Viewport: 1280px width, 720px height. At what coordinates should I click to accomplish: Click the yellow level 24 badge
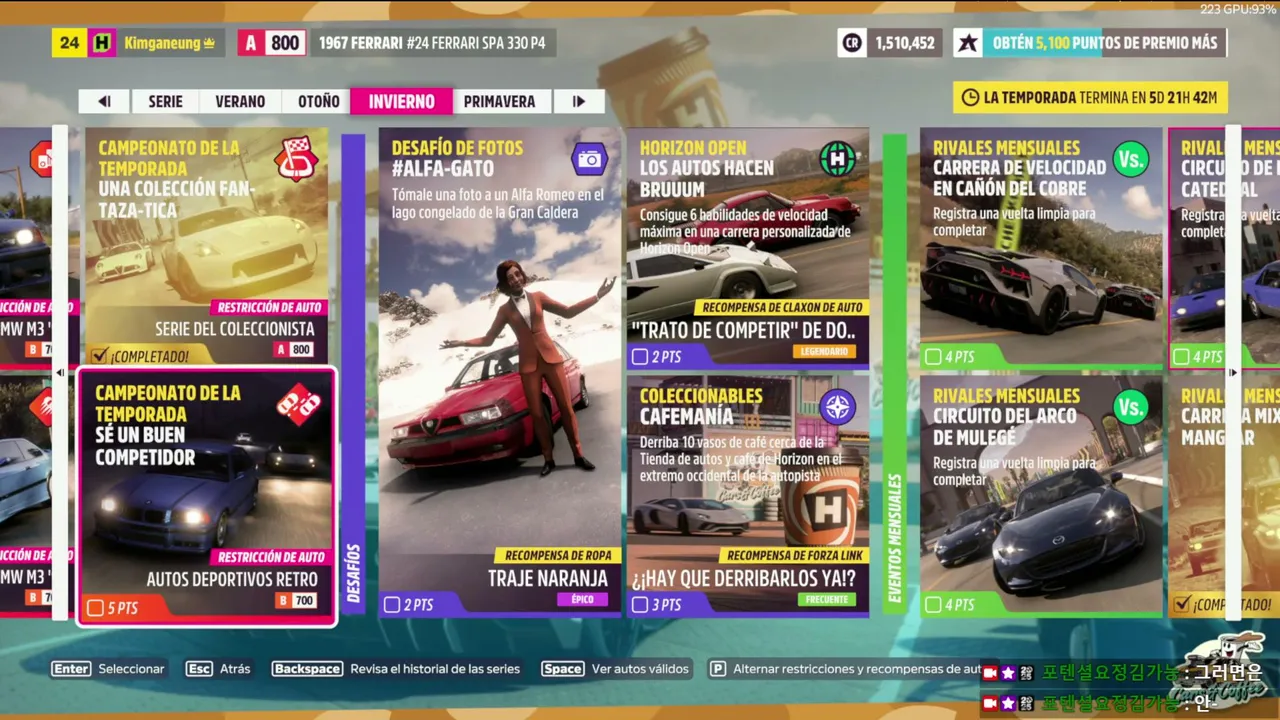pos(69,43)
